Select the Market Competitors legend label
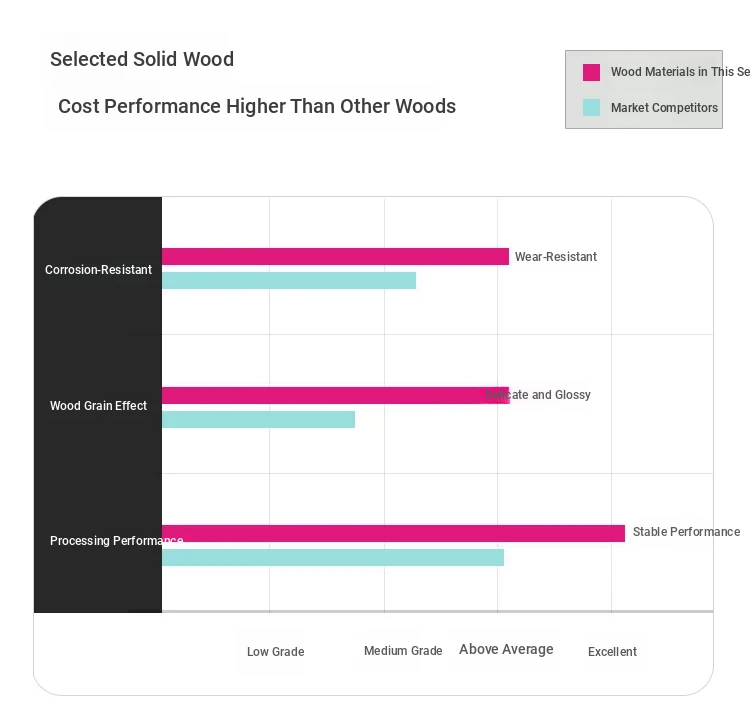 click(x=664, y=108)
